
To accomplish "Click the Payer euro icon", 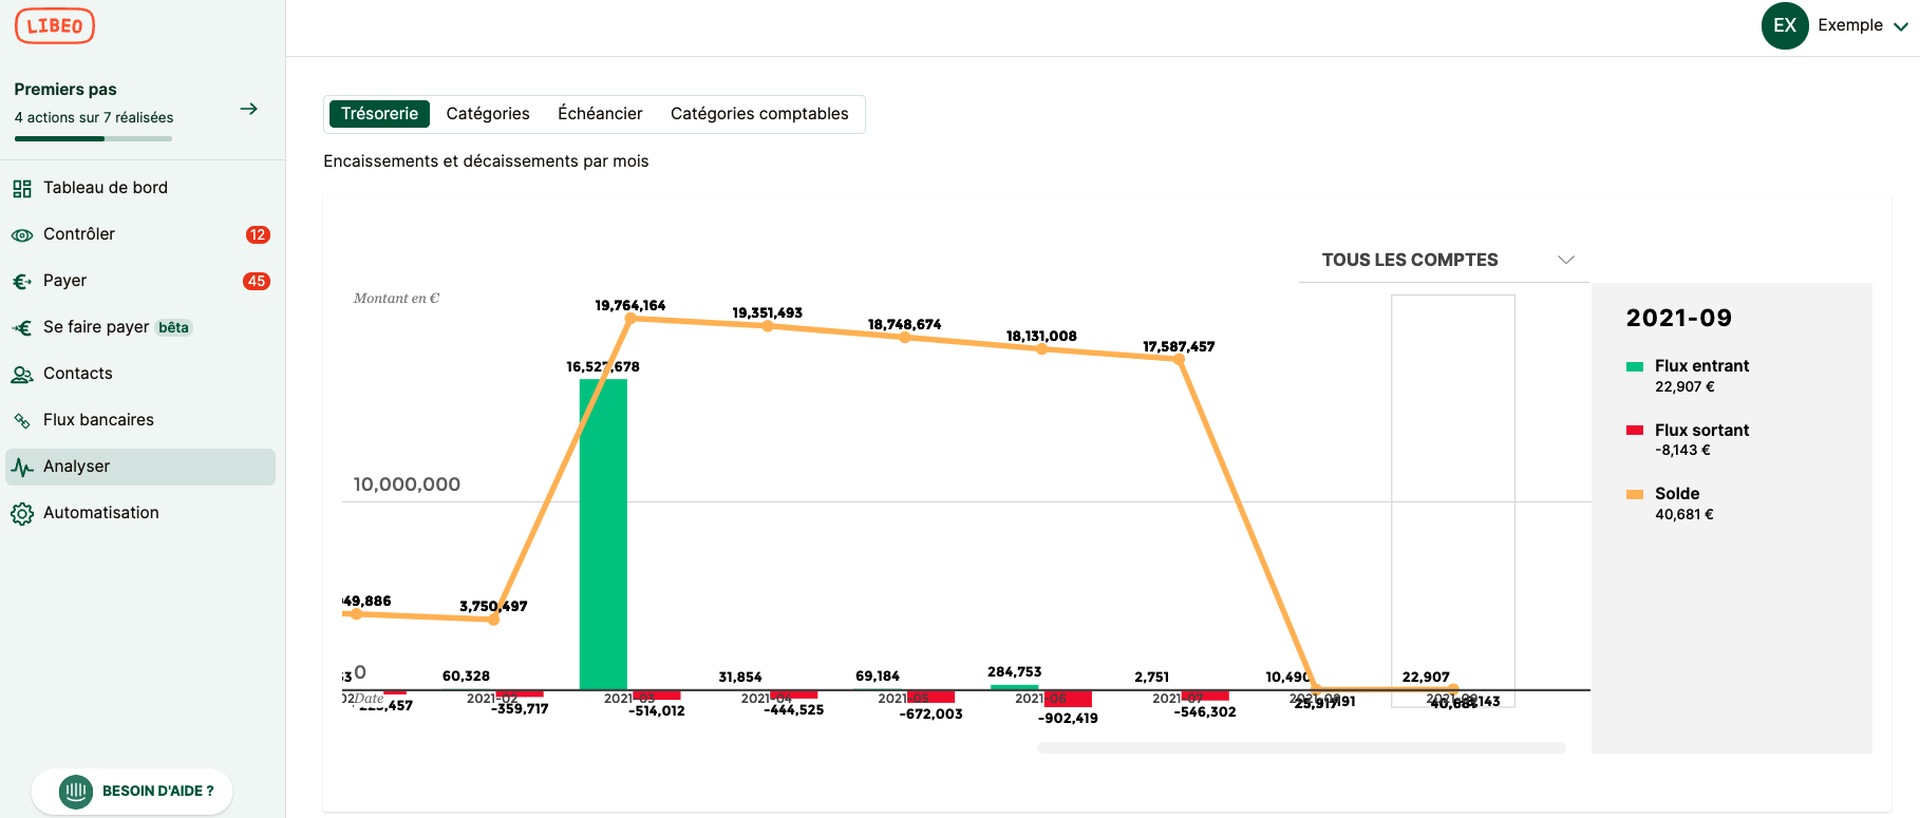I will tap(22, 281).
